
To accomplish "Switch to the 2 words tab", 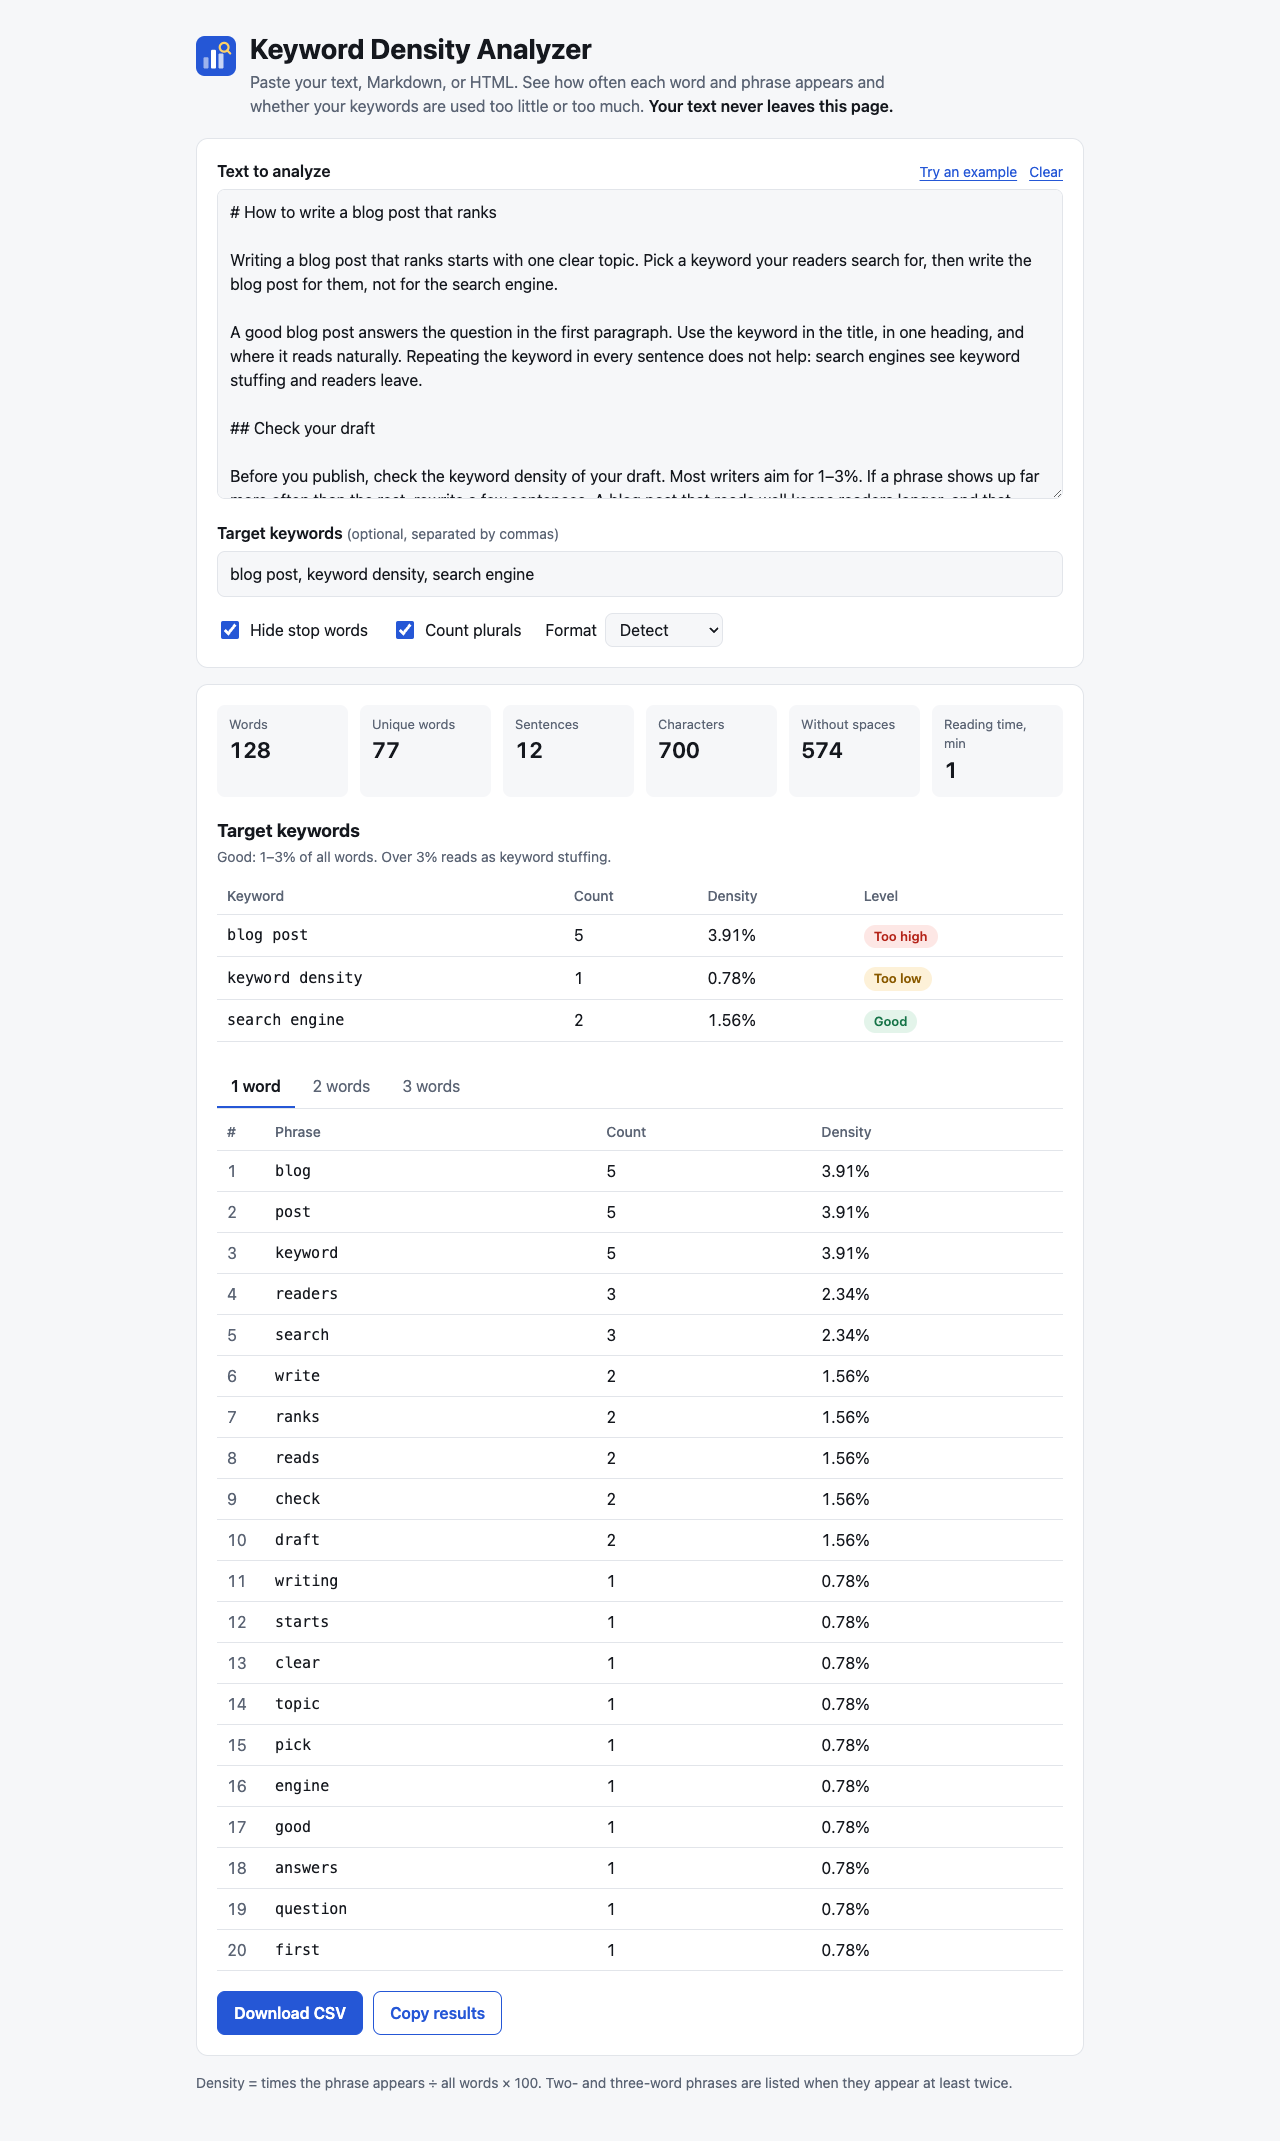I will click(341, 1087).
